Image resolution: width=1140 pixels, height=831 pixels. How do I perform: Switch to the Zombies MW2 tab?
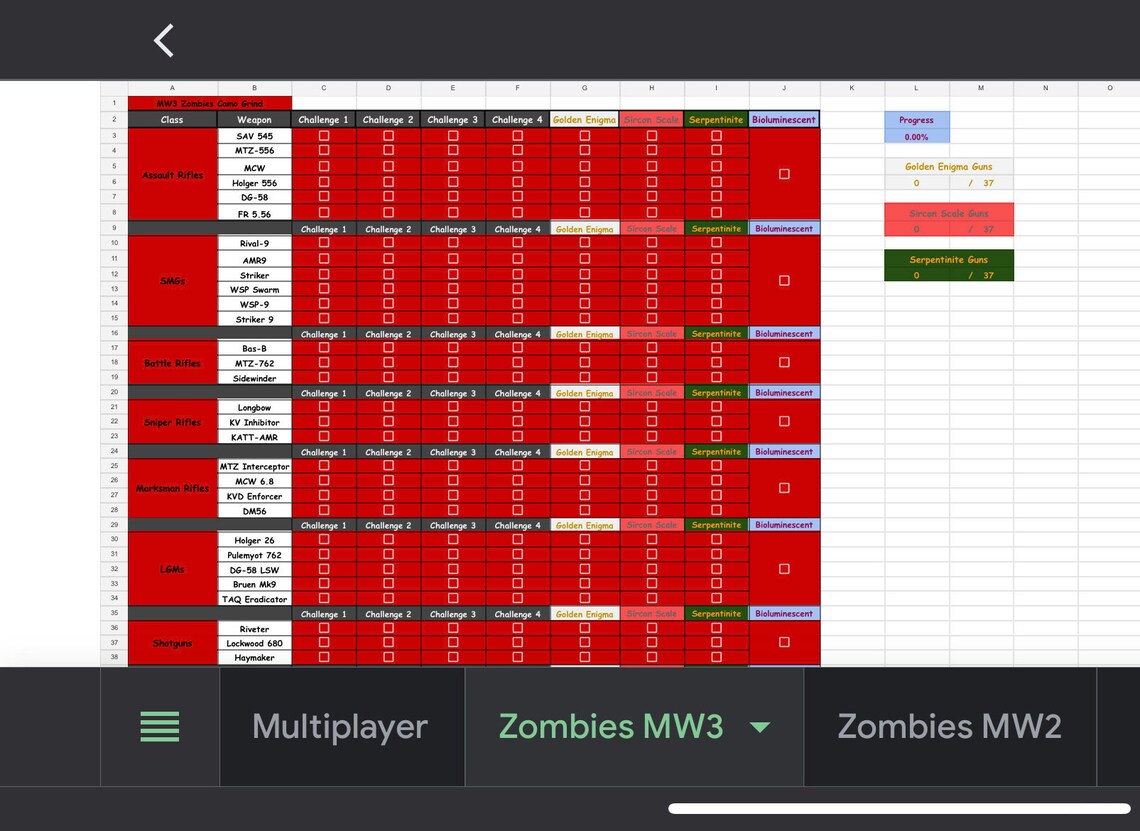tap(949, 725)
